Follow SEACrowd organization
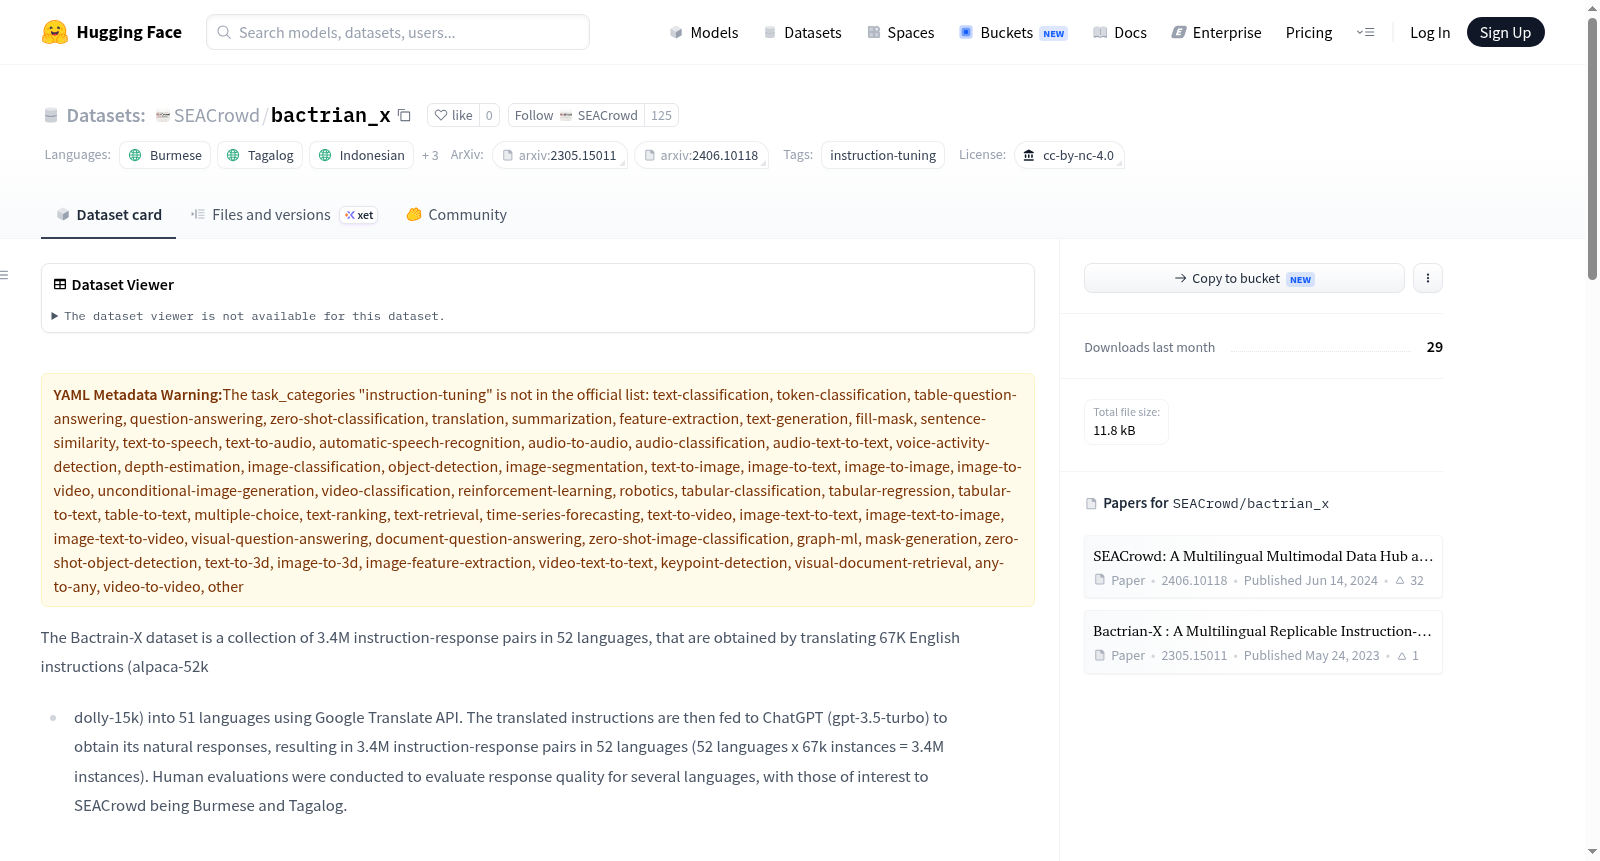 tap(576, 115)
